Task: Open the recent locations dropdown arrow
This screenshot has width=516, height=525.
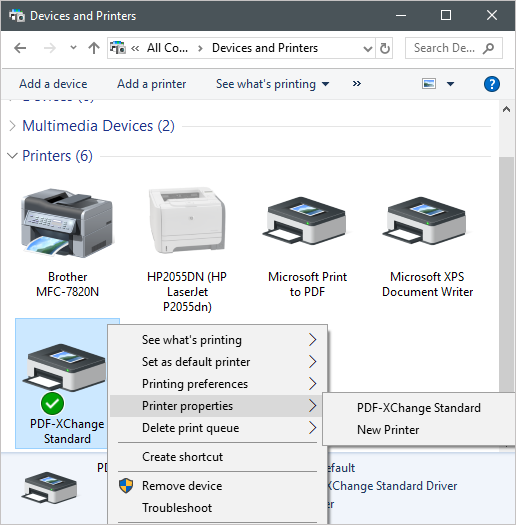Action: [73, 48]
